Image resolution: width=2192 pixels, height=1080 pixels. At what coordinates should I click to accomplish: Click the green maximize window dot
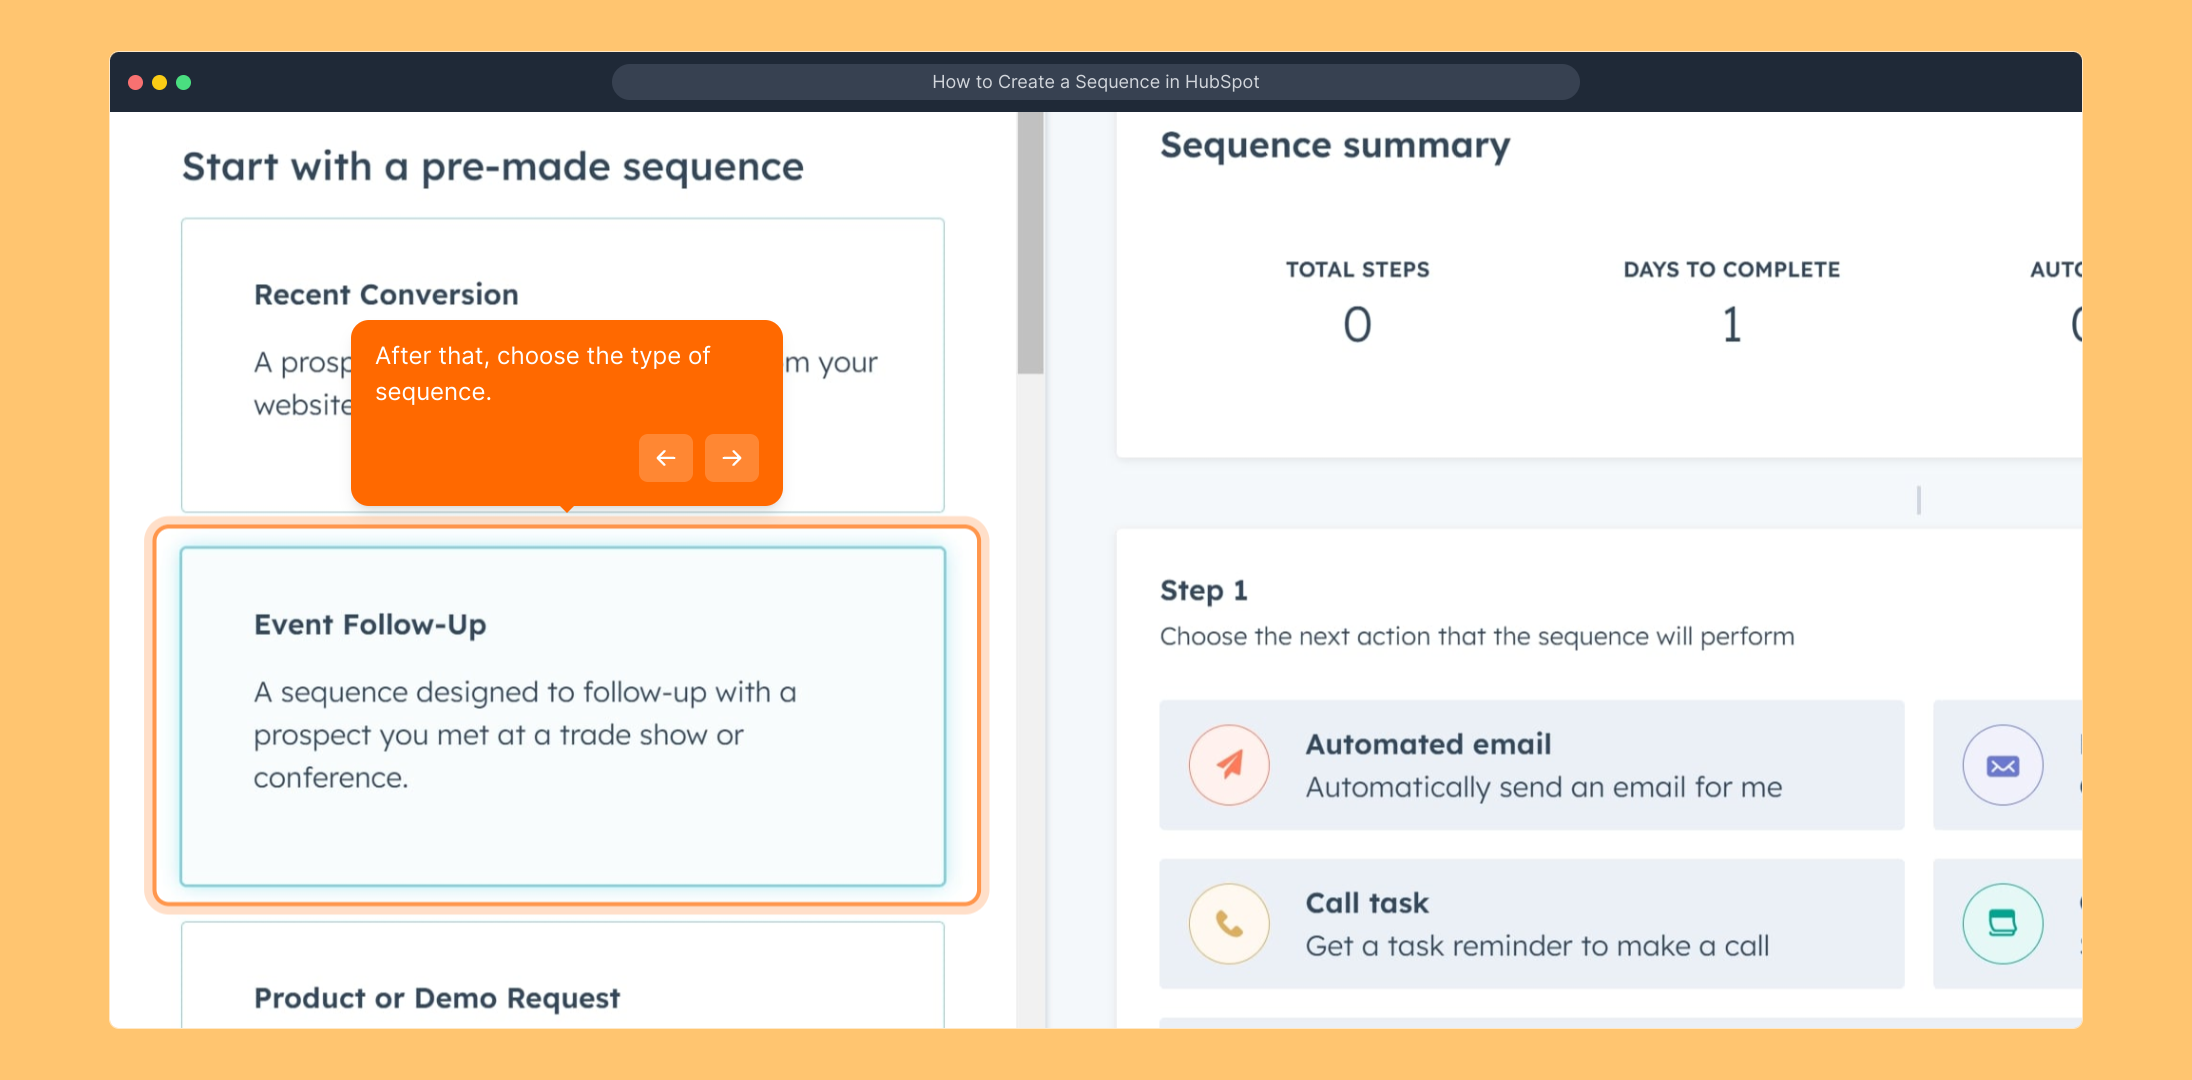184,82
